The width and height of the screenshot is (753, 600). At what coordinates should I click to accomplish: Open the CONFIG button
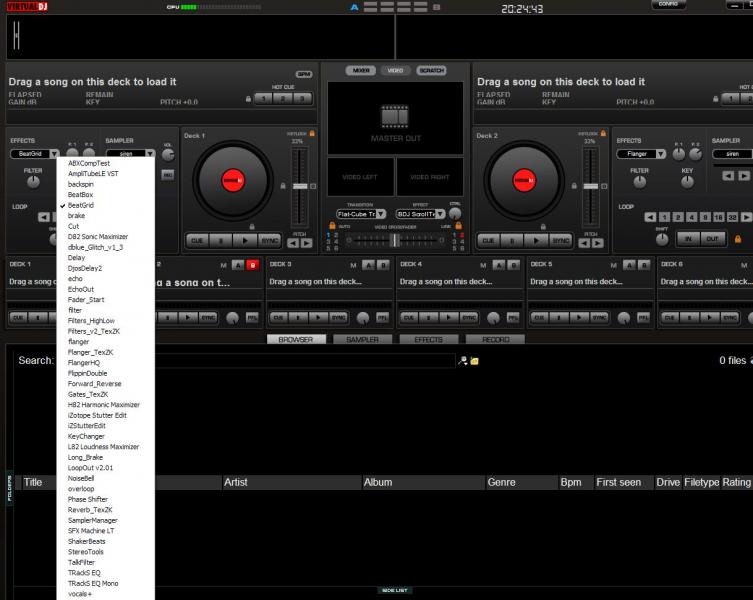668,5
